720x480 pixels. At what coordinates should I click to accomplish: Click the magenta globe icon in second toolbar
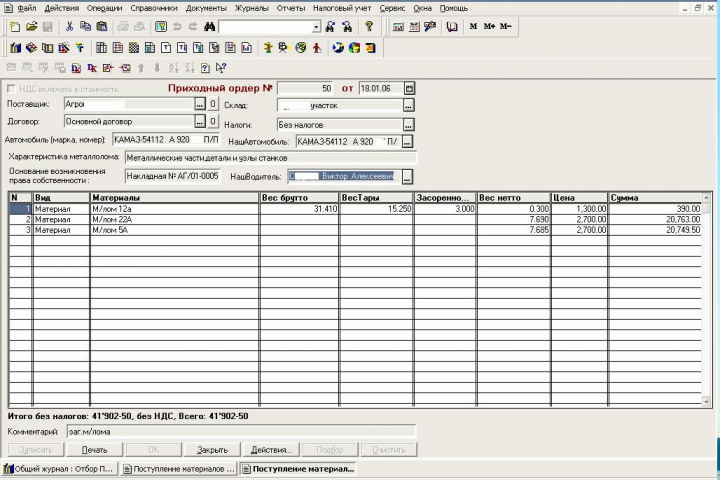[301, 47]
